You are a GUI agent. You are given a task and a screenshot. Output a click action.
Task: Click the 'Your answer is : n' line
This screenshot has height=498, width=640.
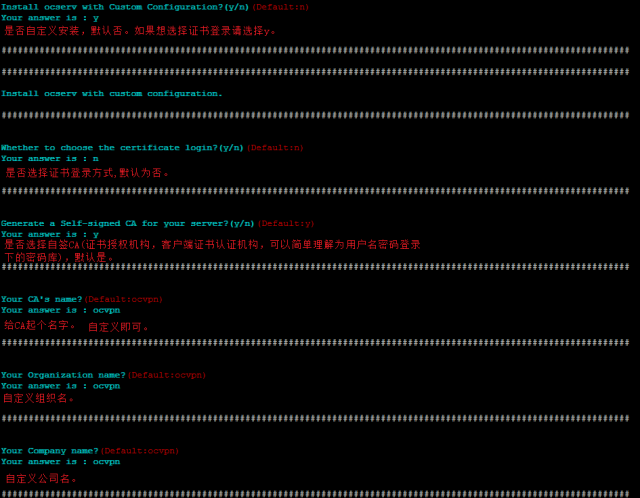tap(50, 158)
